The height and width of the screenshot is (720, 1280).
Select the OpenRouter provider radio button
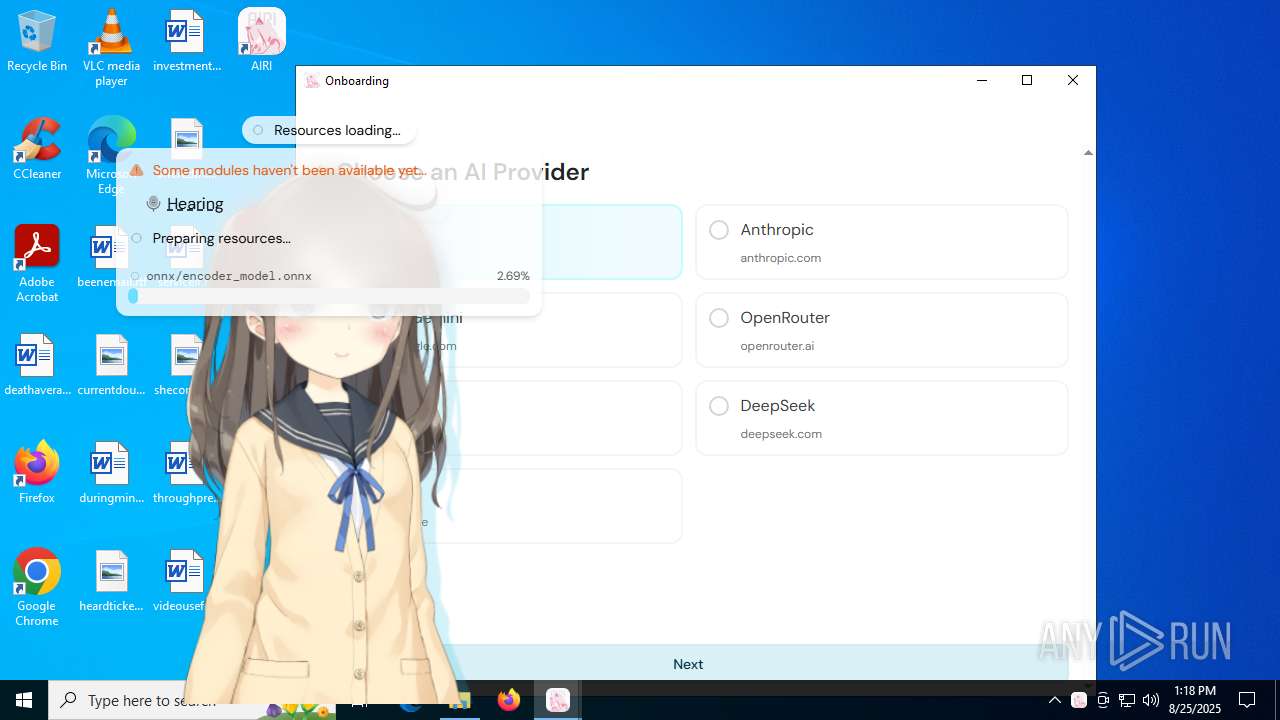tap(718, 318)
